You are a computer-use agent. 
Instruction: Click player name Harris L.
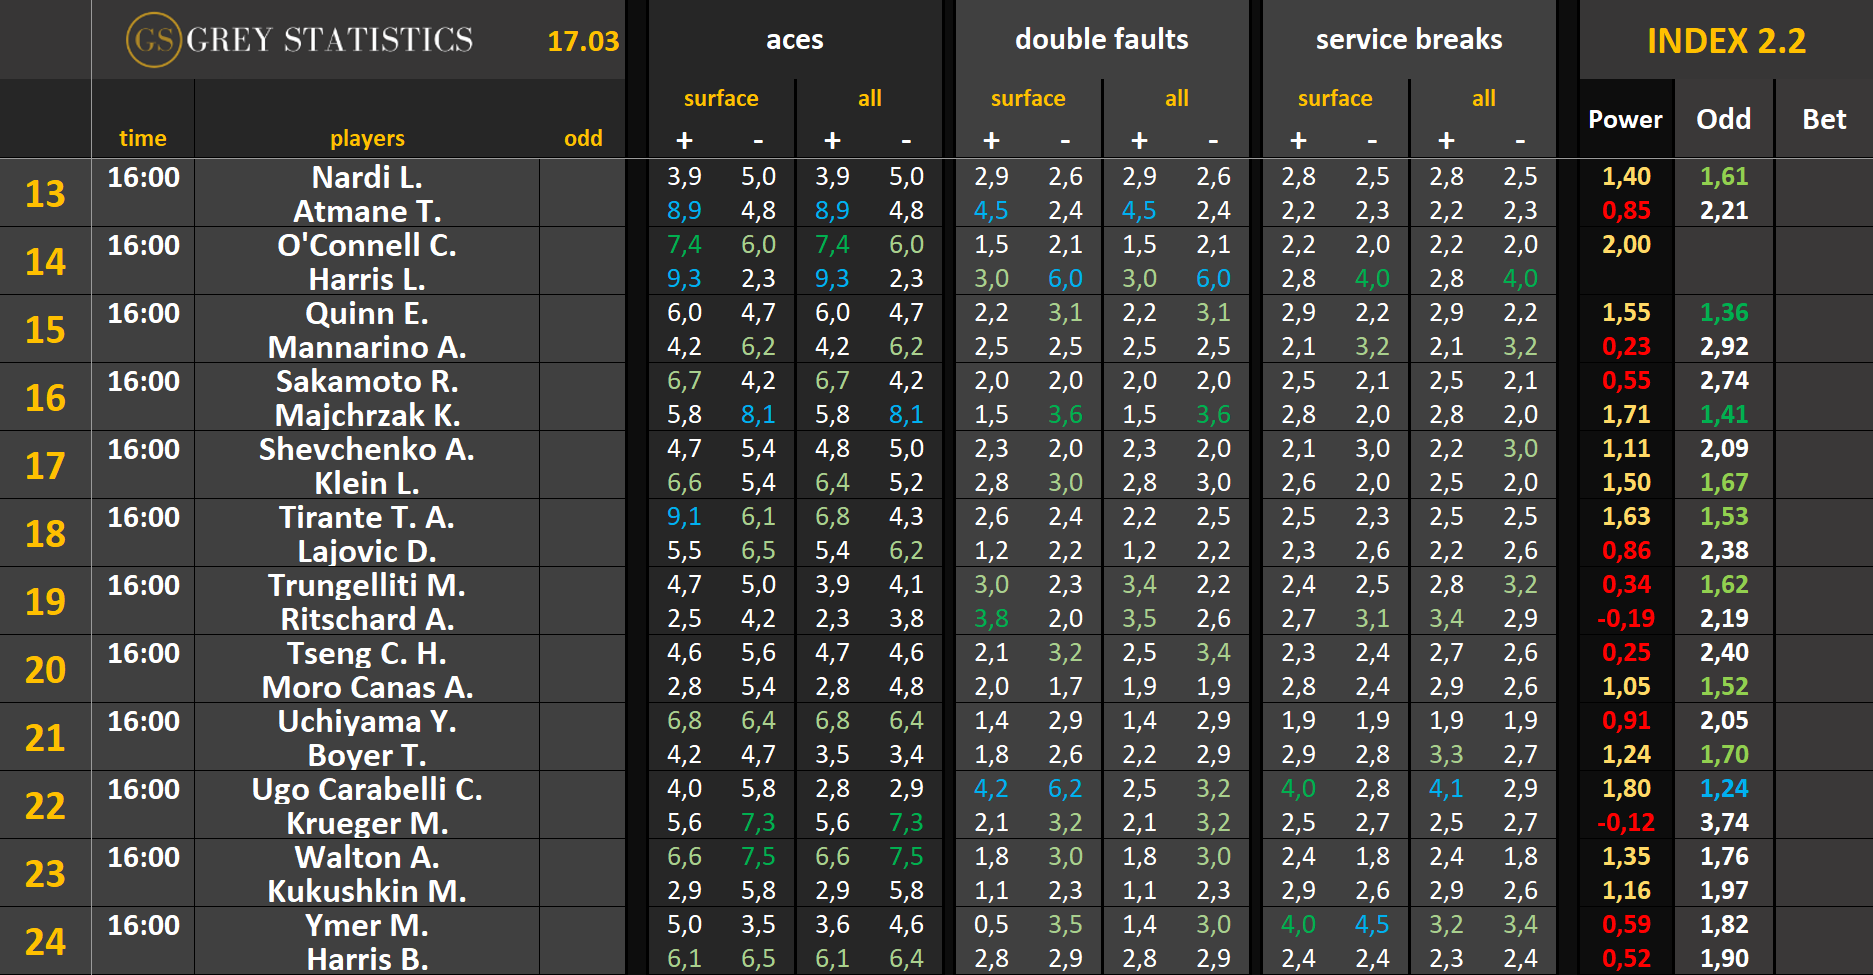[x=367, y=279]
